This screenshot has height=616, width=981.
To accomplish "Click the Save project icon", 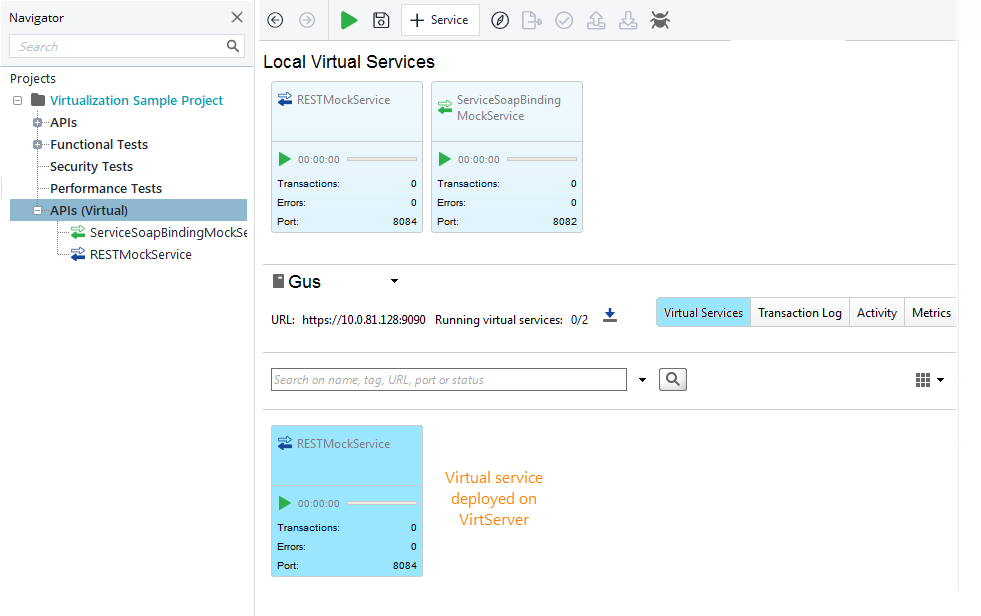I will coord(381,20).
